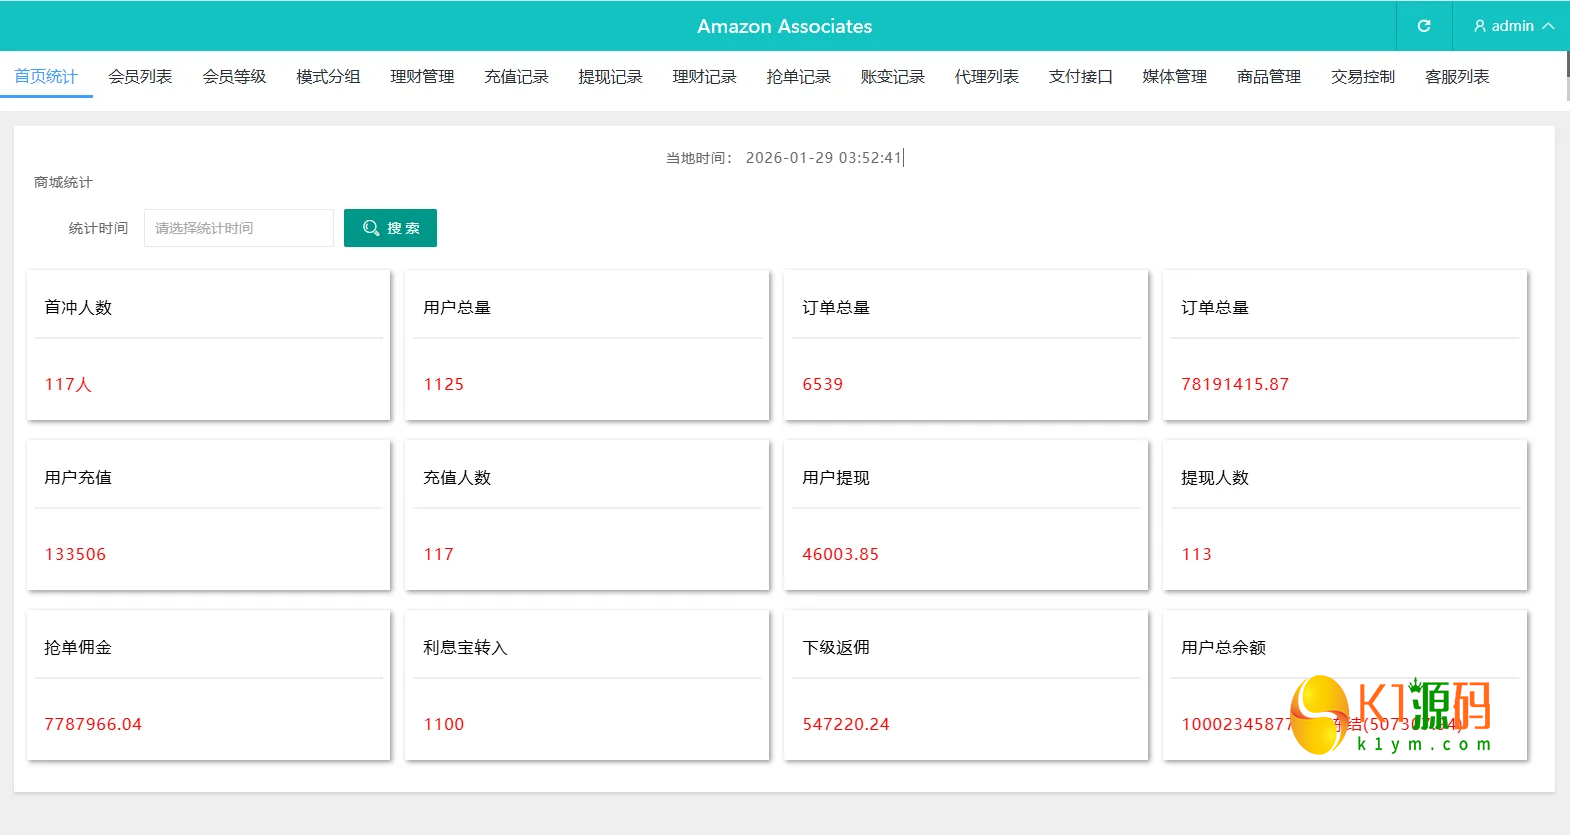1570x835 pixels.
Task: Click the local time value 2026-01-29 03:52:41
Action: tap(823, 157)
